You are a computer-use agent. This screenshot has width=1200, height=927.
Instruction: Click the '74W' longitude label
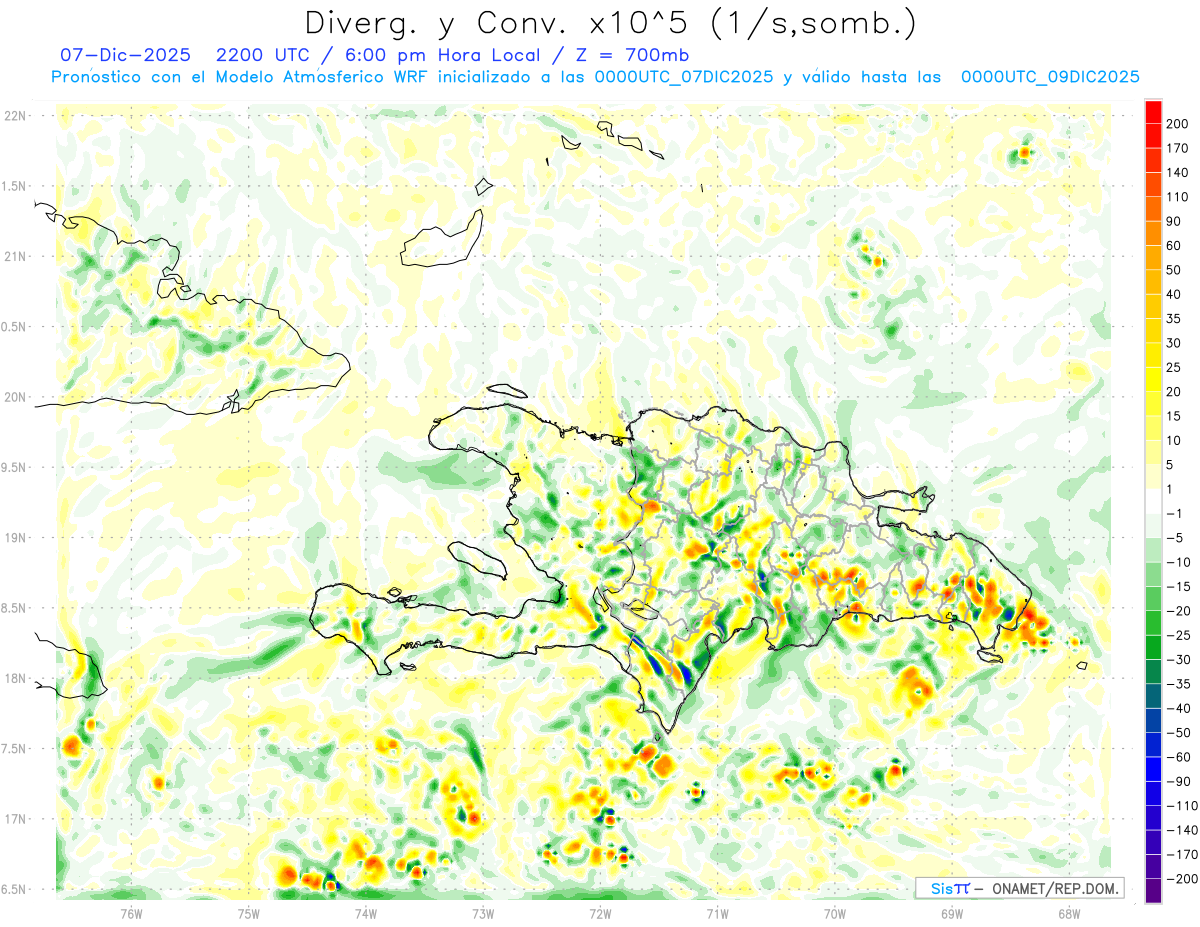(366, 913)
